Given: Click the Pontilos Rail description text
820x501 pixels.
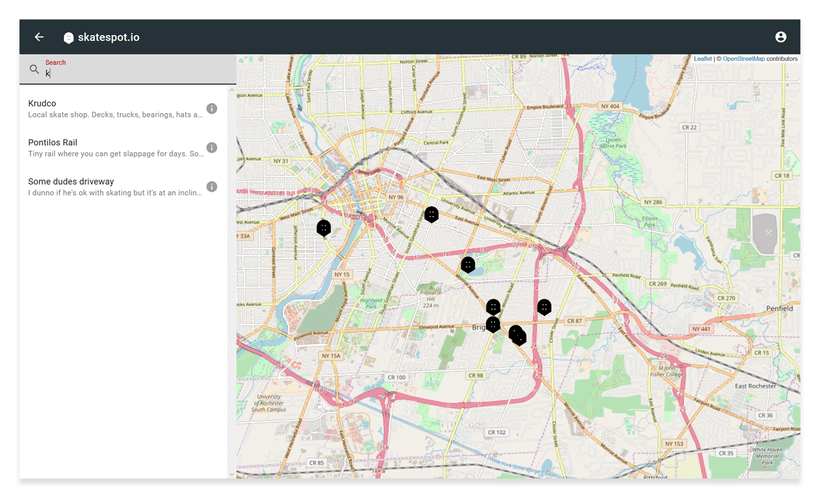Looking at the screenshot, I should 116,154.
